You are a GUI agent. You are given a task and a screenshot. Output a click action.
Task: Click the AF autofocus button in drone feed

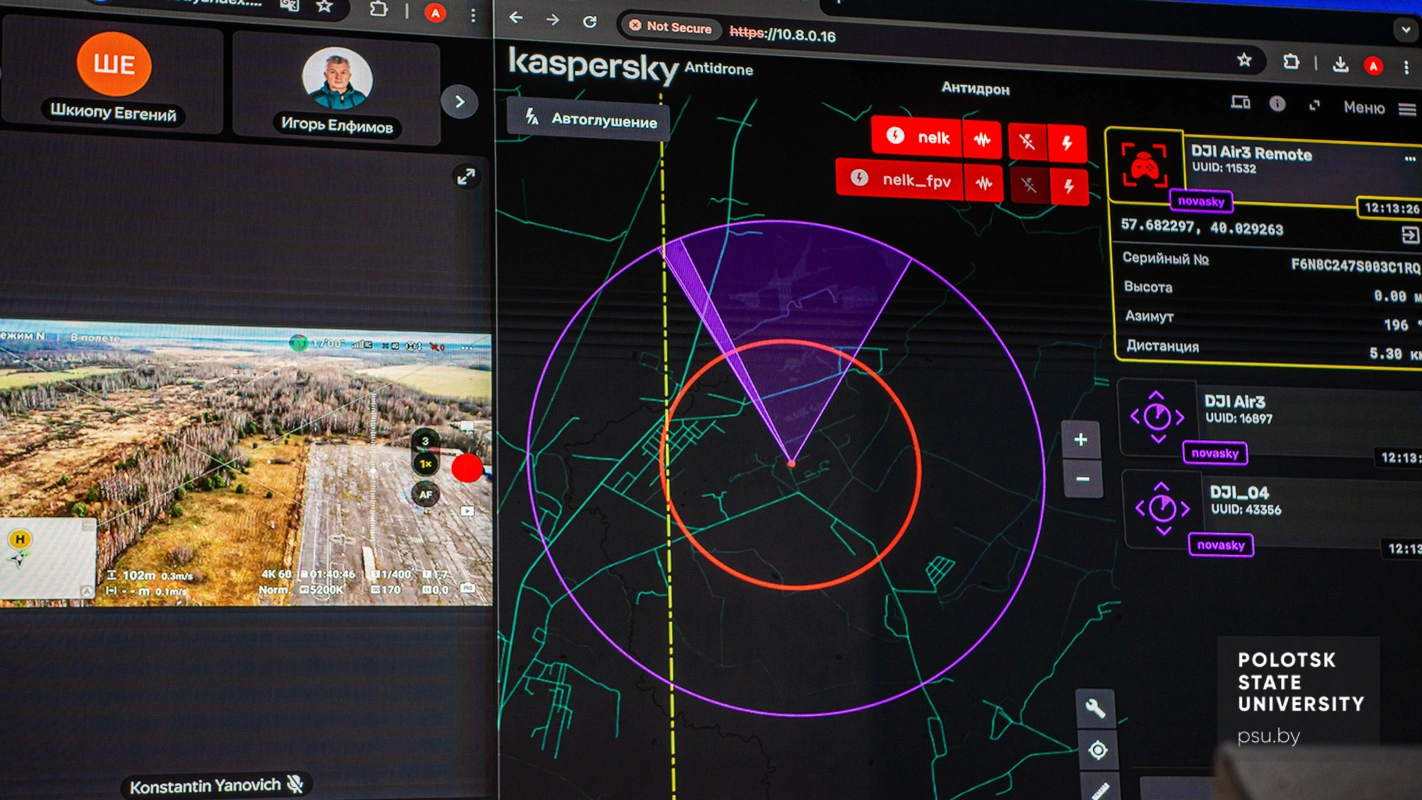click(x=425, y=493)
